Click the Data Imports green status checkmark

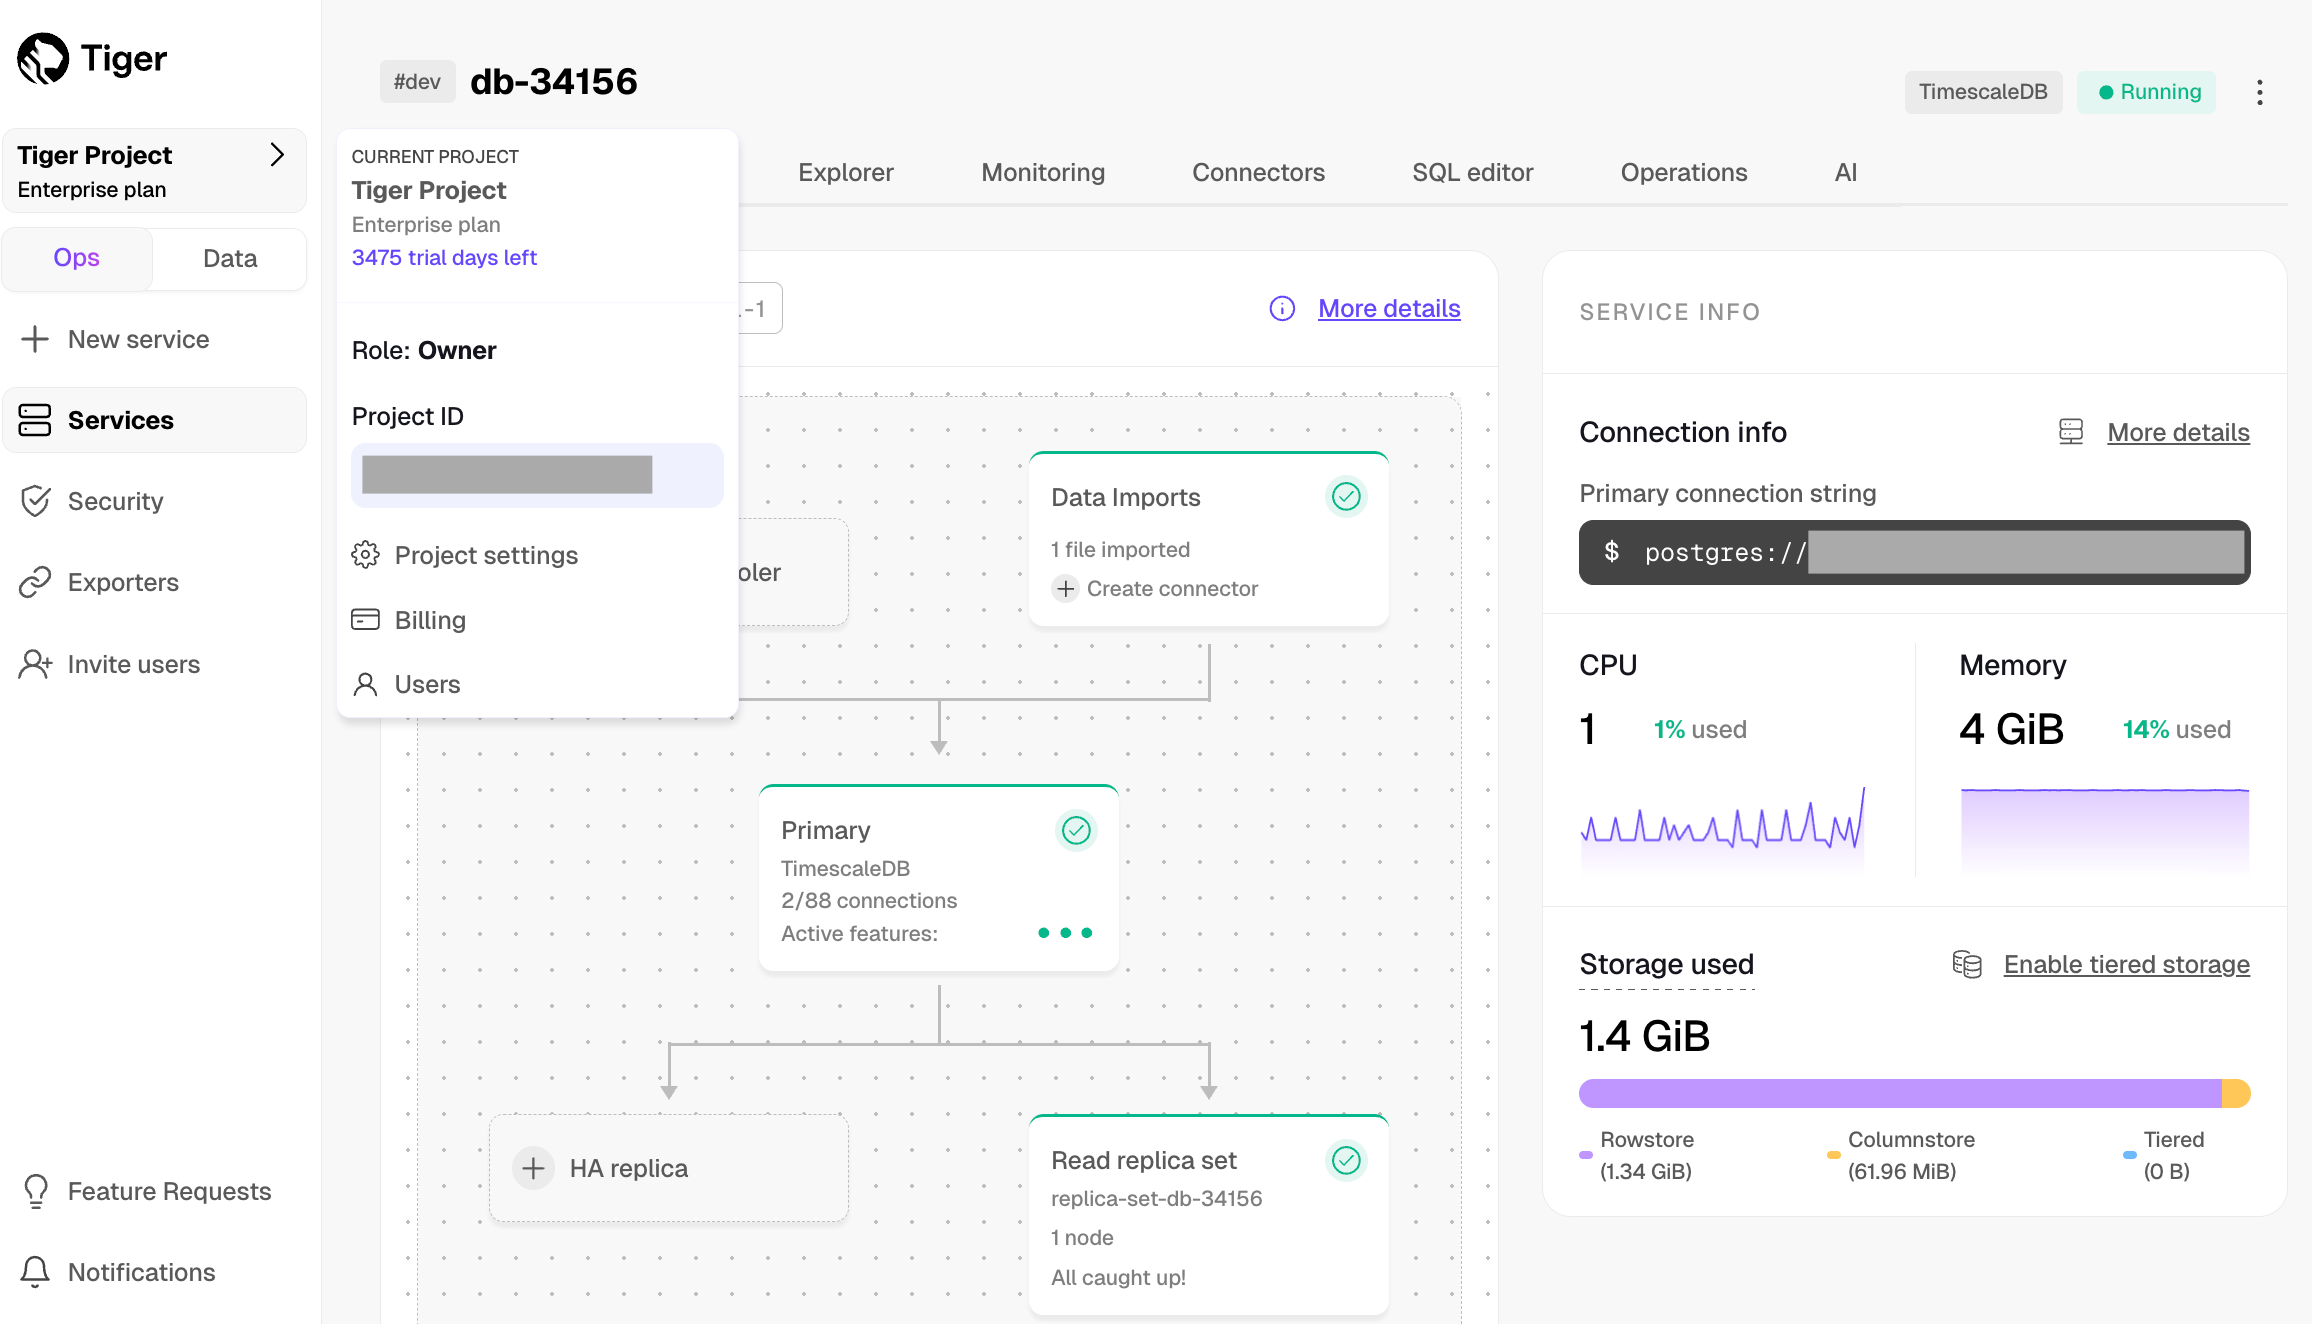(1346, 497)
